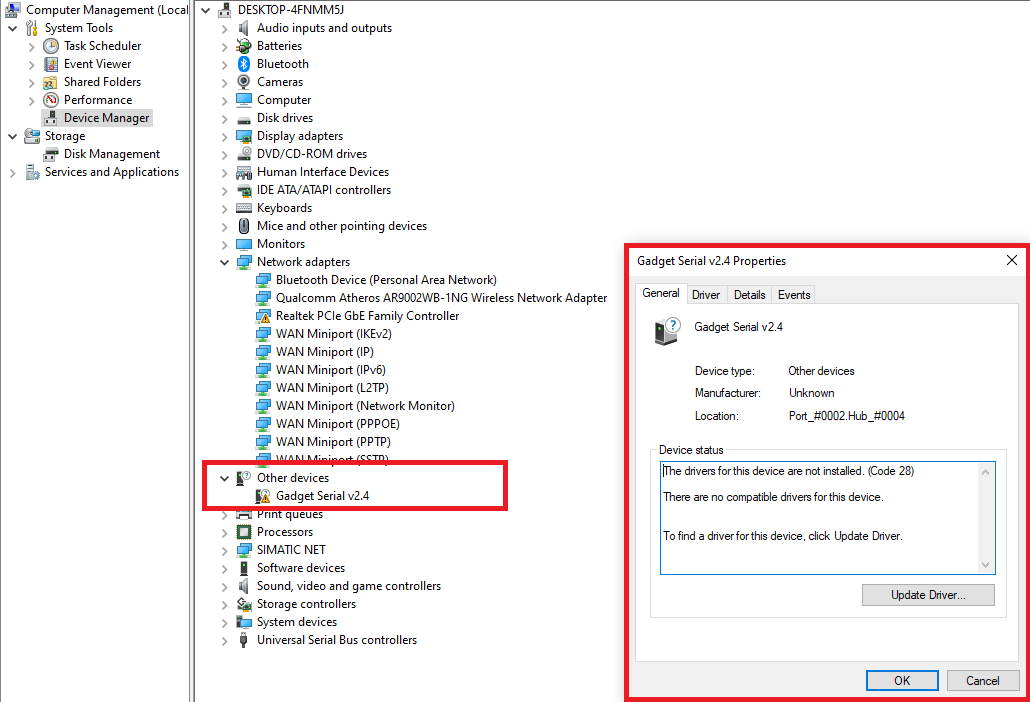1030x702 pixels.
Task: Click the Update Driver button
Action: (928, 594)
